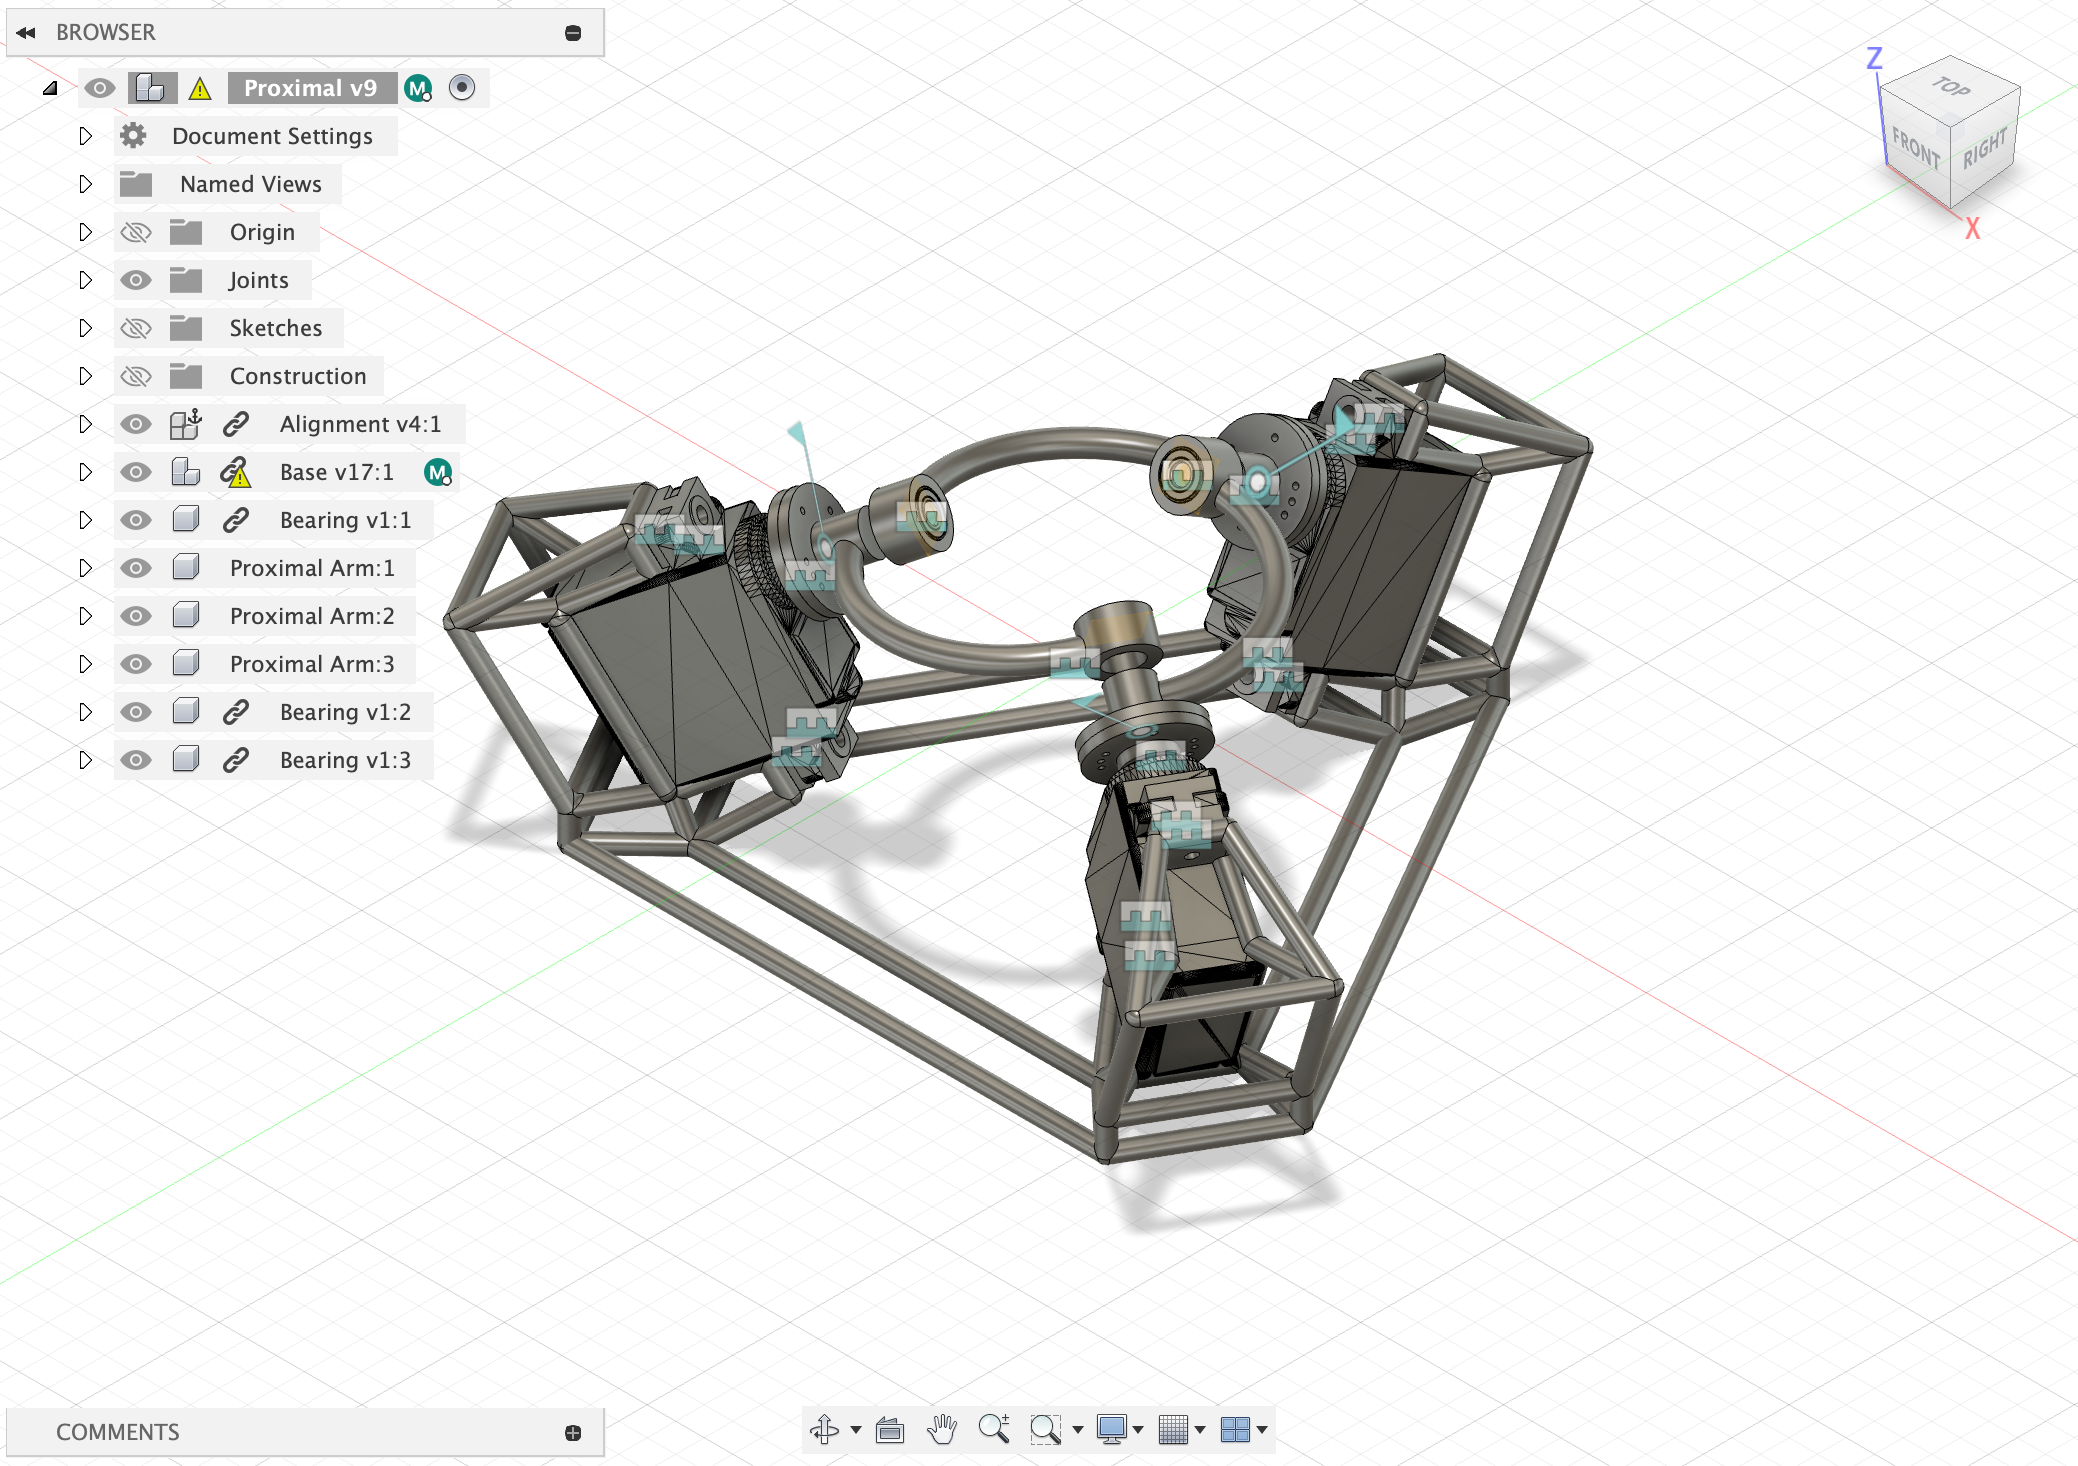Select the Zoom magnifier tool
The width and height of the screenshot is (2078, 1466).
[x=993, y=1429]
